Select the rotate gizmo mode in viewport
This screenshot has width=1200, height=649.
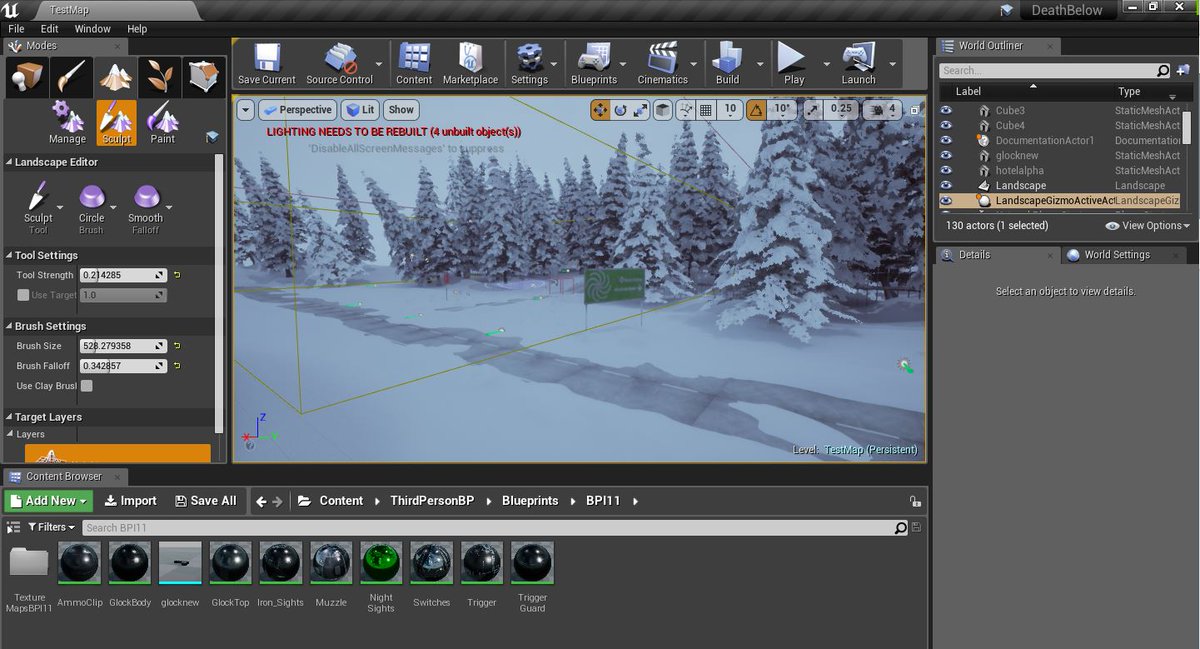[620, 110]
